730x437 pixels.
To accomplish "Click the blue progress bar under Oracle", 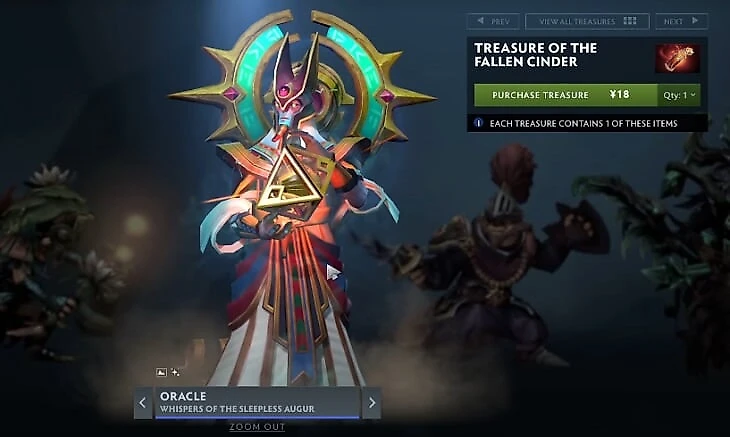I will pos(257,417).
